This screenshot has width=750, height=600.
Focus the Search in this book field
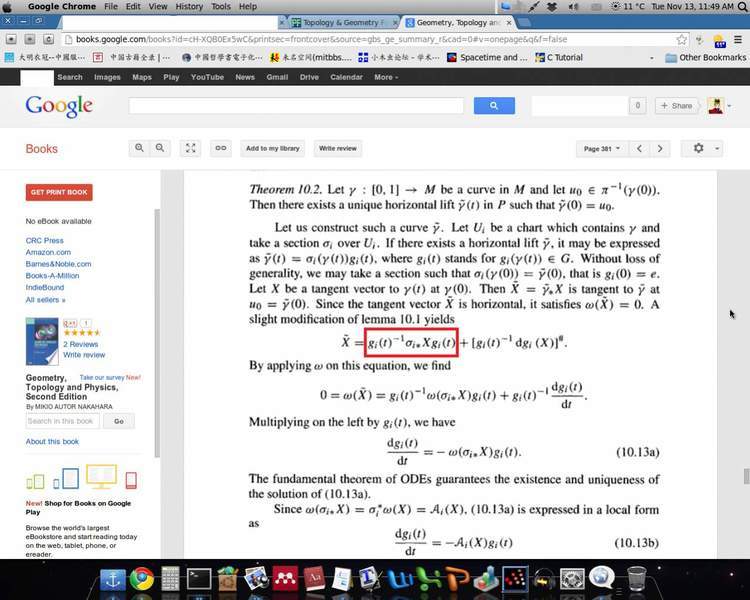[63, 421]
